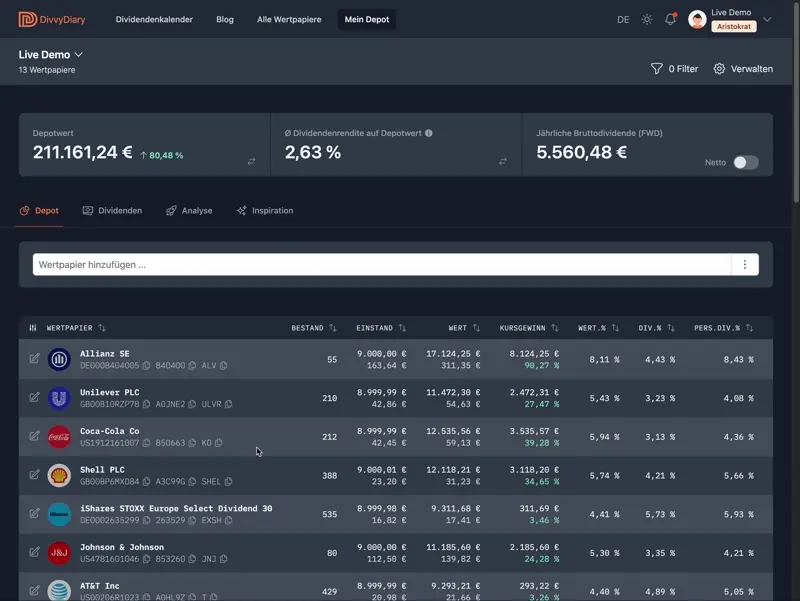This screenshot has width=800, height=601.
Task: Open the three-dot menu beside search field
Action: (x=745, y=265)
